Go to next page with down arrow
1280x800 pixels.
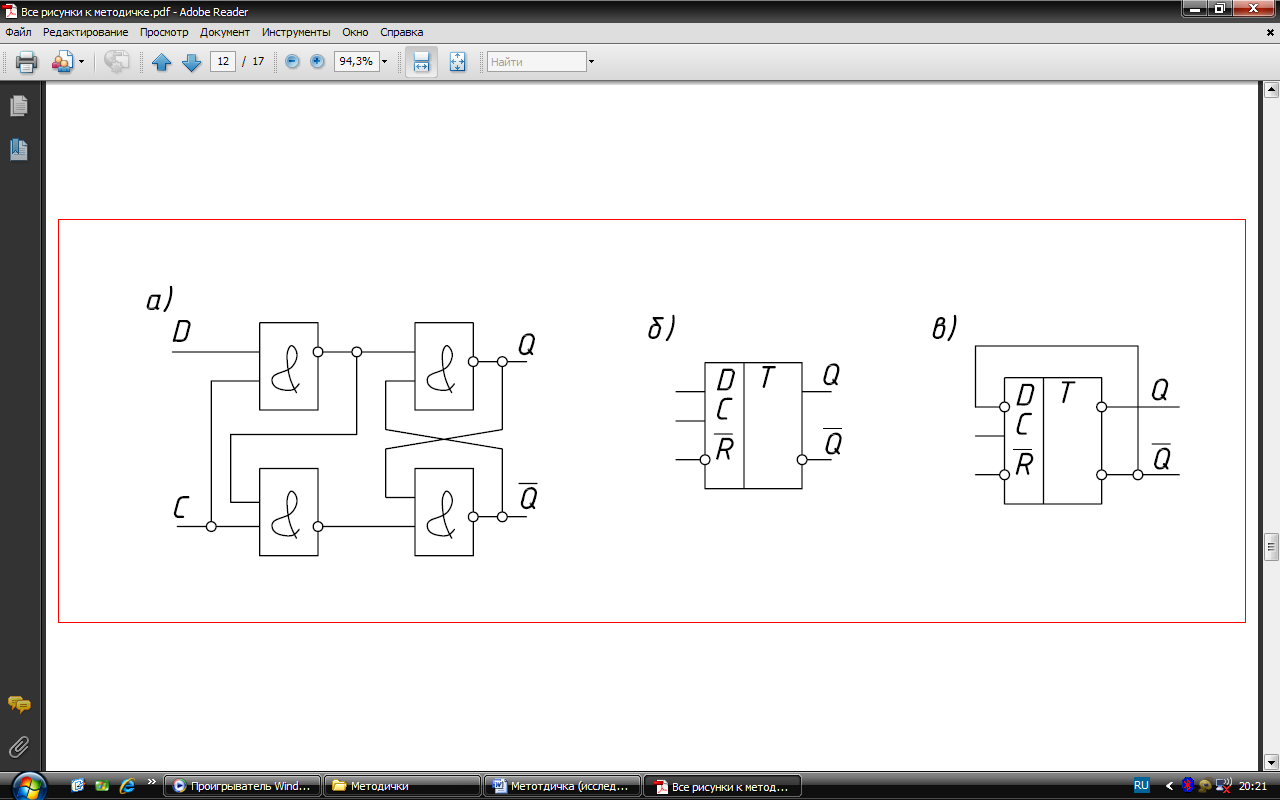pyautogui.click(x=191, y=62)
